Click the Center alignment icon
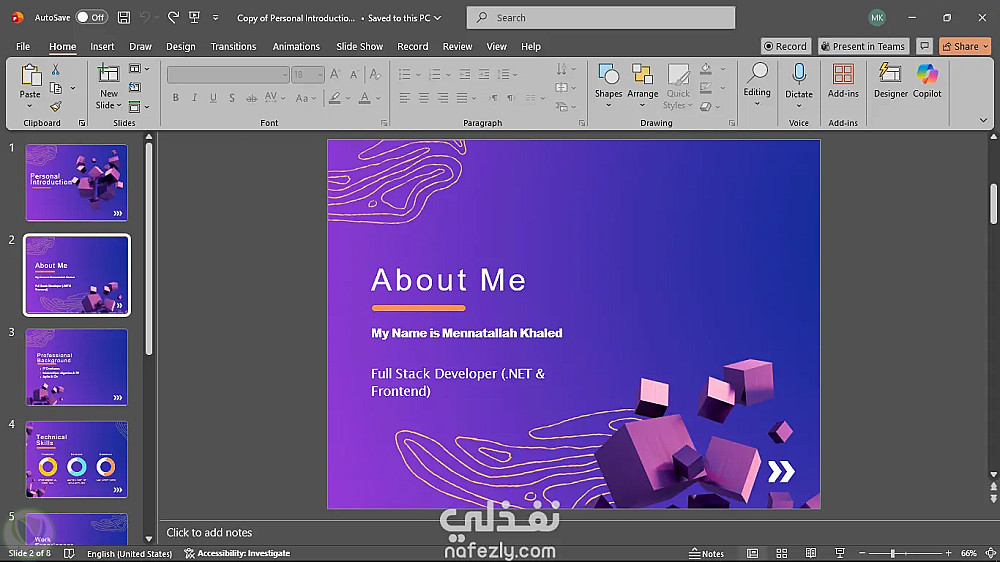The width and height of the screenshot is (1000, 562). pos(423,98)
